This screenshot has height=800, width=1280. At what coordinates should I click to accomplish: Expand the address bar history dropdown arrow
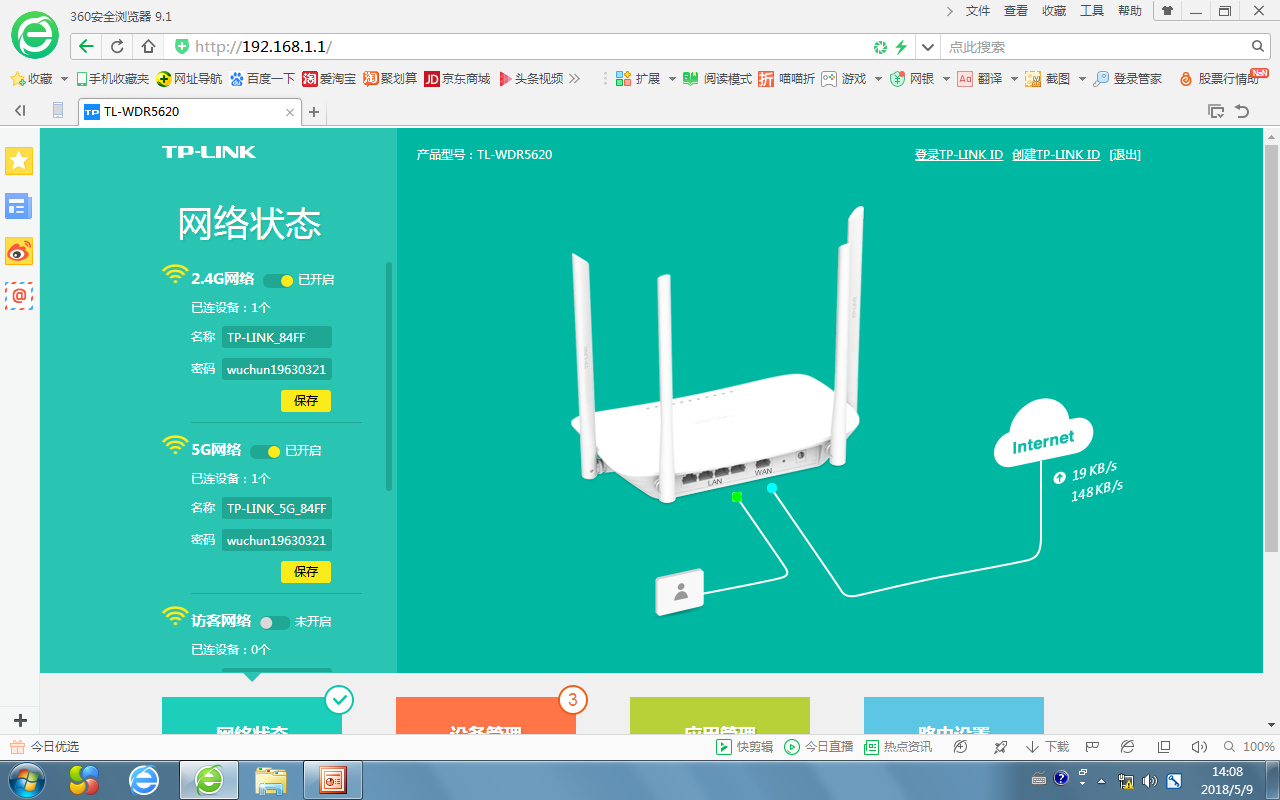928,47
